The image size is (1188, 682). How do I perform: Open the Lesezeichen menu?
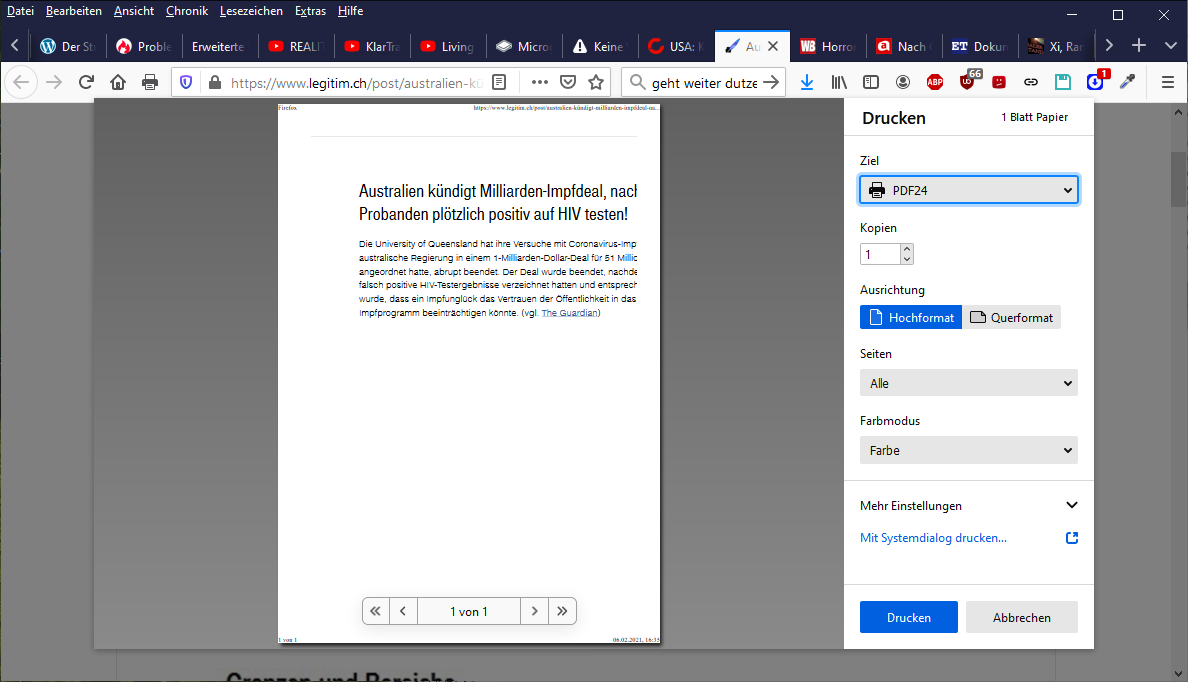251,11
